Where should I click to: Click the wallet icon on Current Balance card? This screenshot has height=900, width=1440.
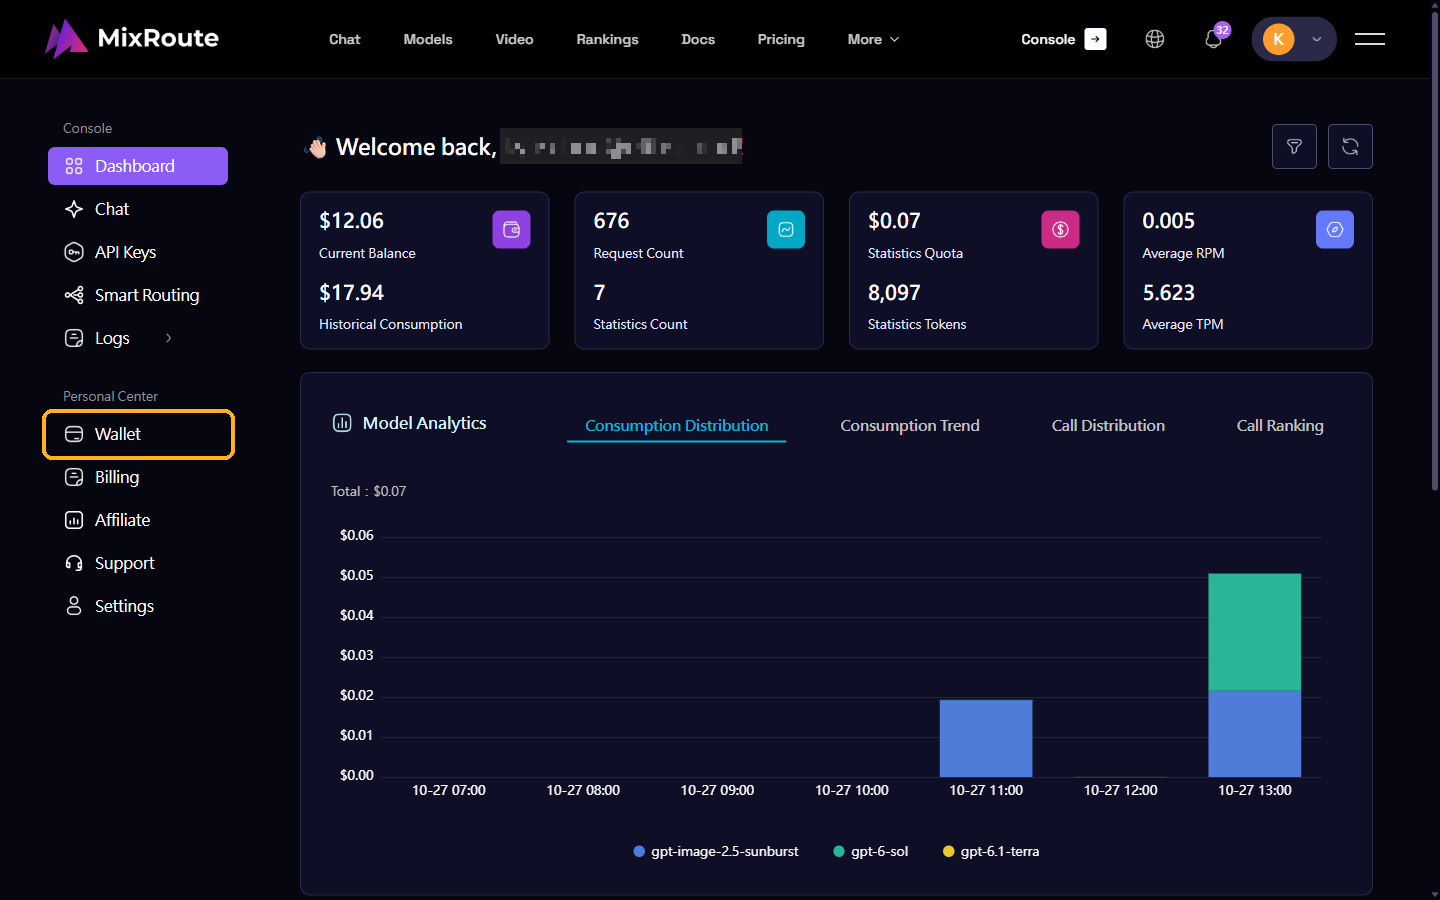pos(511,229)
